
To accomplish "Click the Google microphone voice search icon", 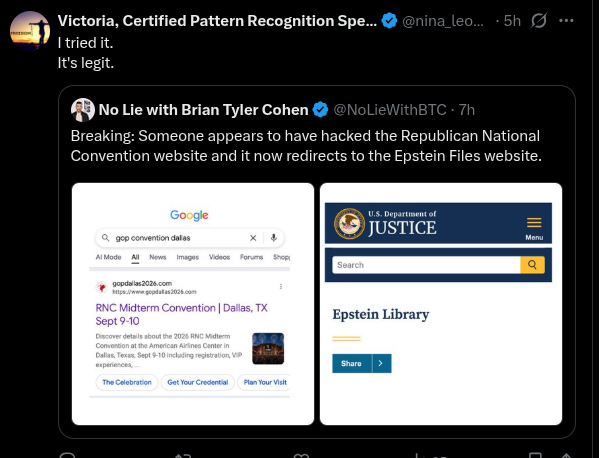I will [x=274, y=238].
